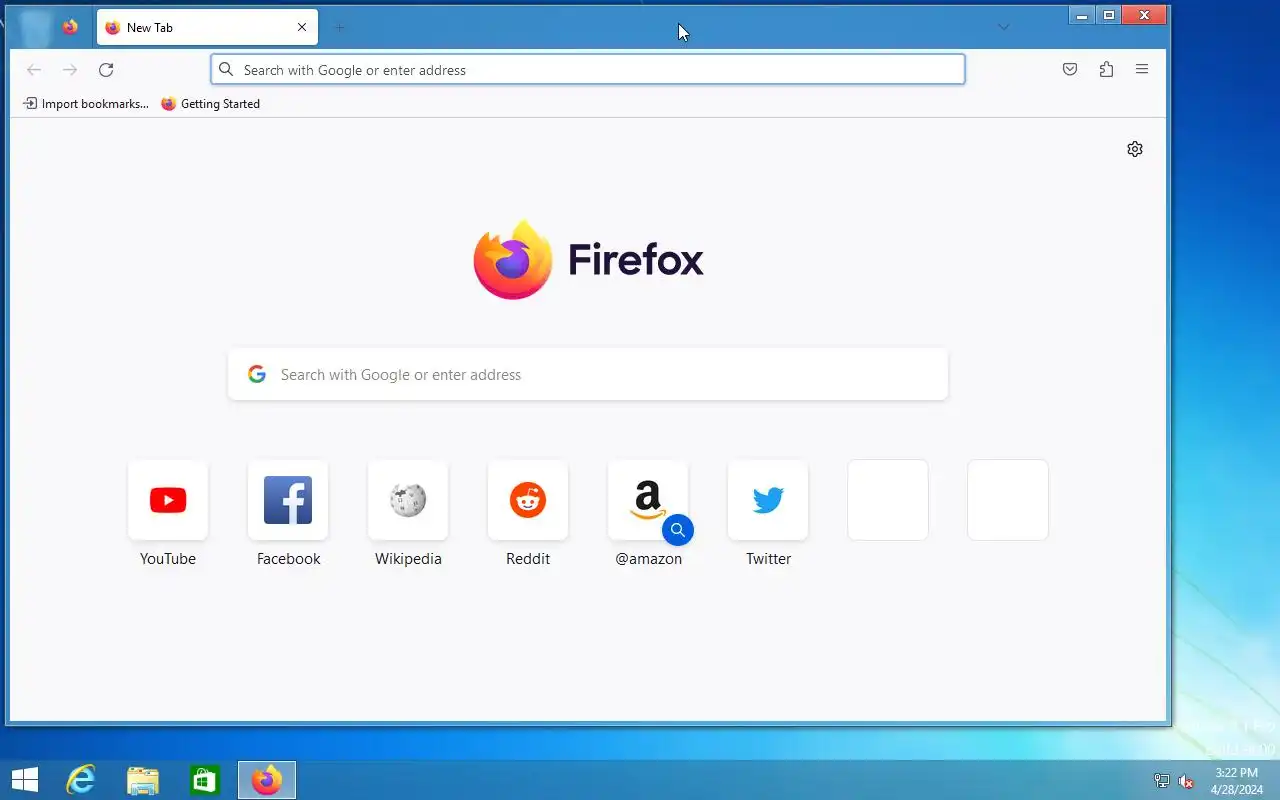Maximize the Firefox window
Screen dimensions: 1280x800
tap(1109, 15)
